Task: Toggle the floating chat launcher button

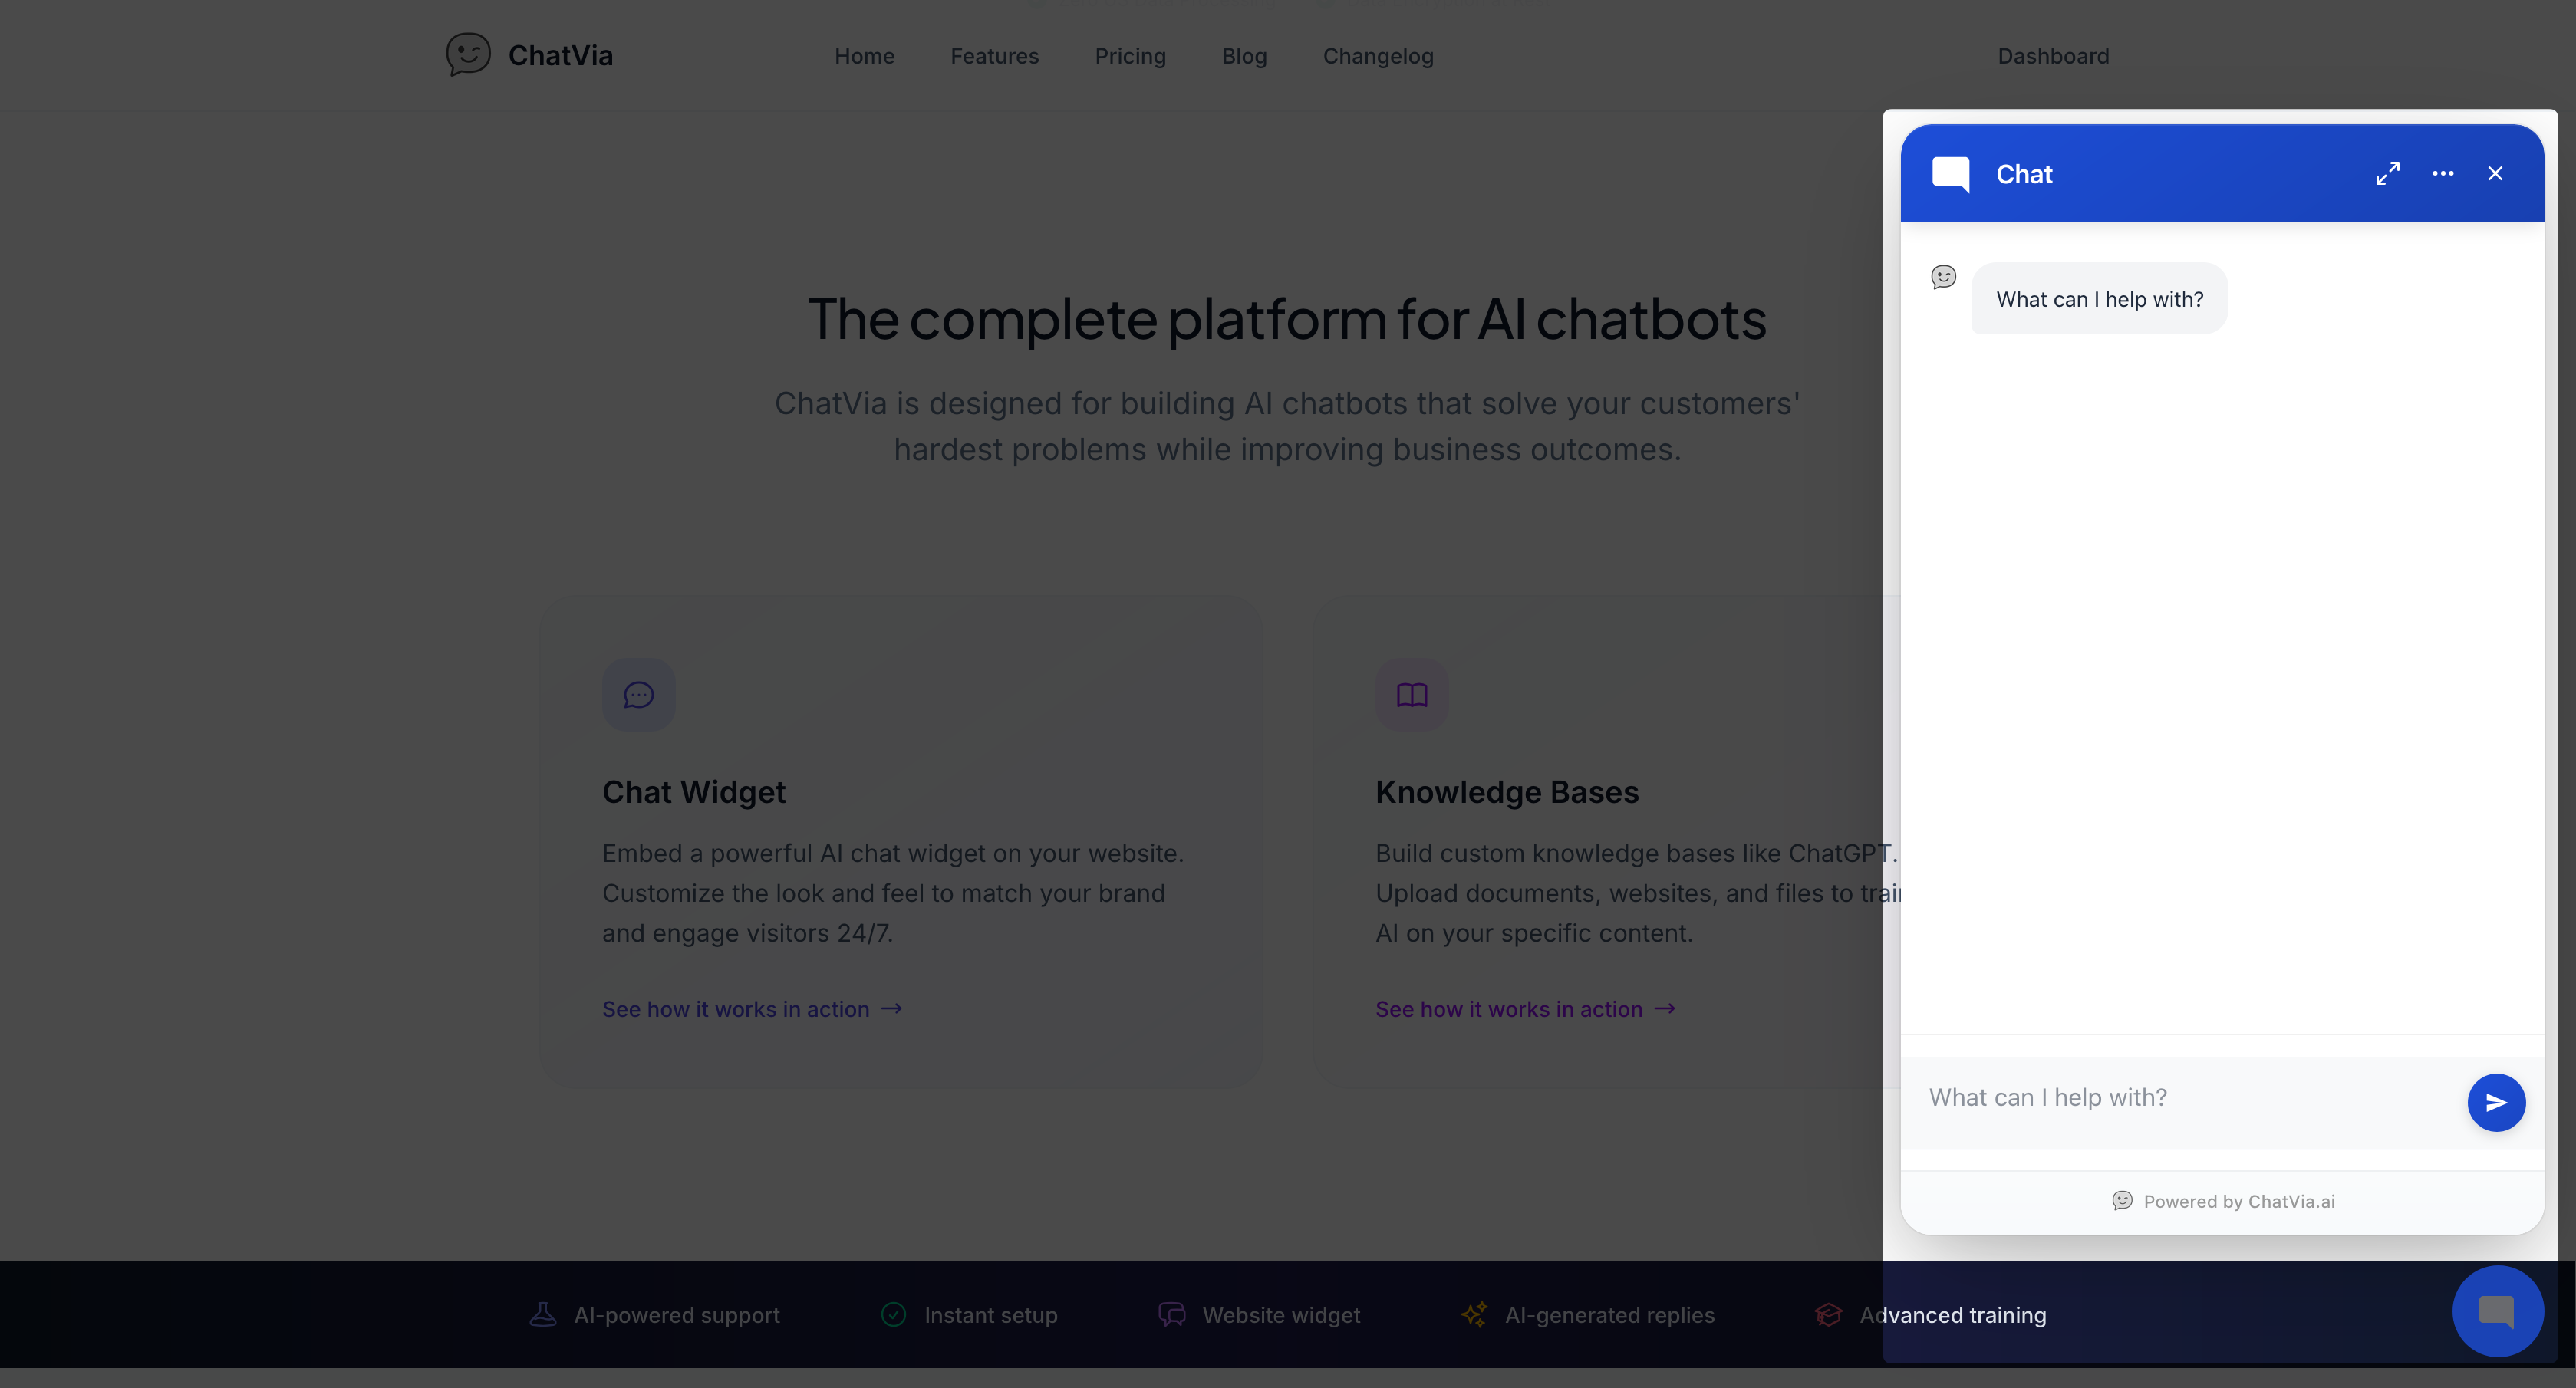Action: click(x=2497, y=1311)
